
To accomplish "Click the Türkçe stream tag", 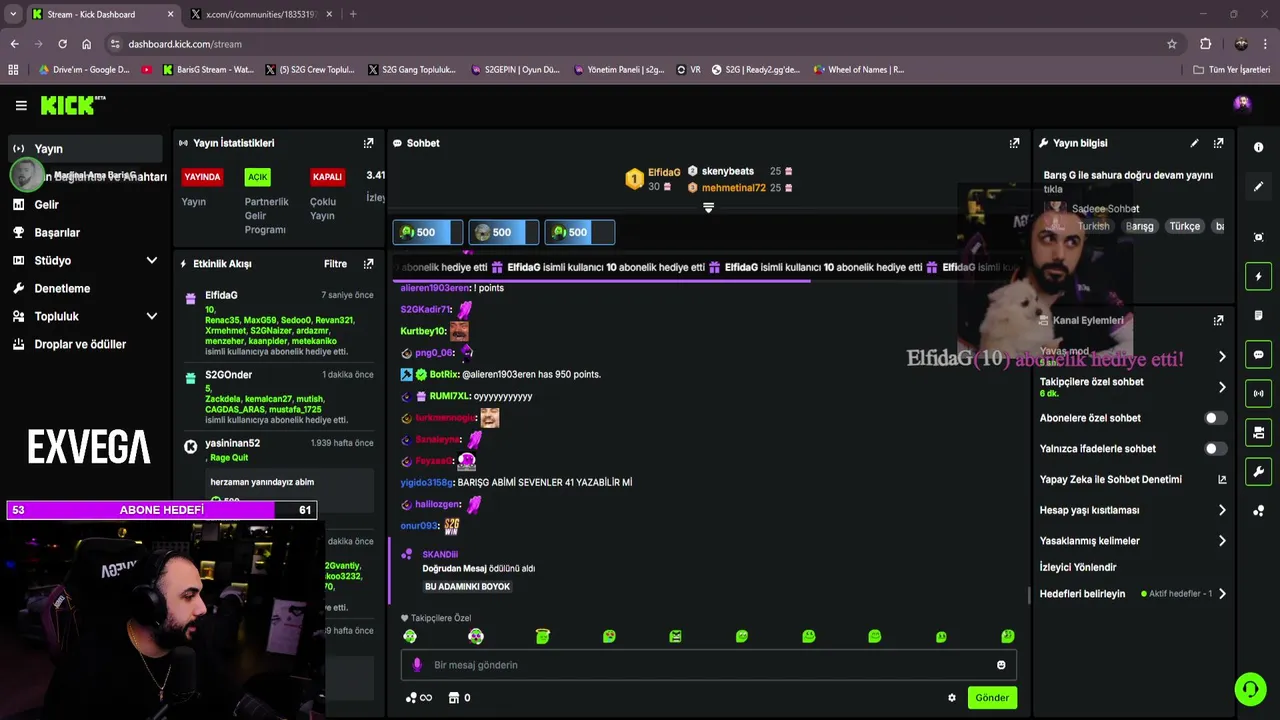I will (1185, 226).
